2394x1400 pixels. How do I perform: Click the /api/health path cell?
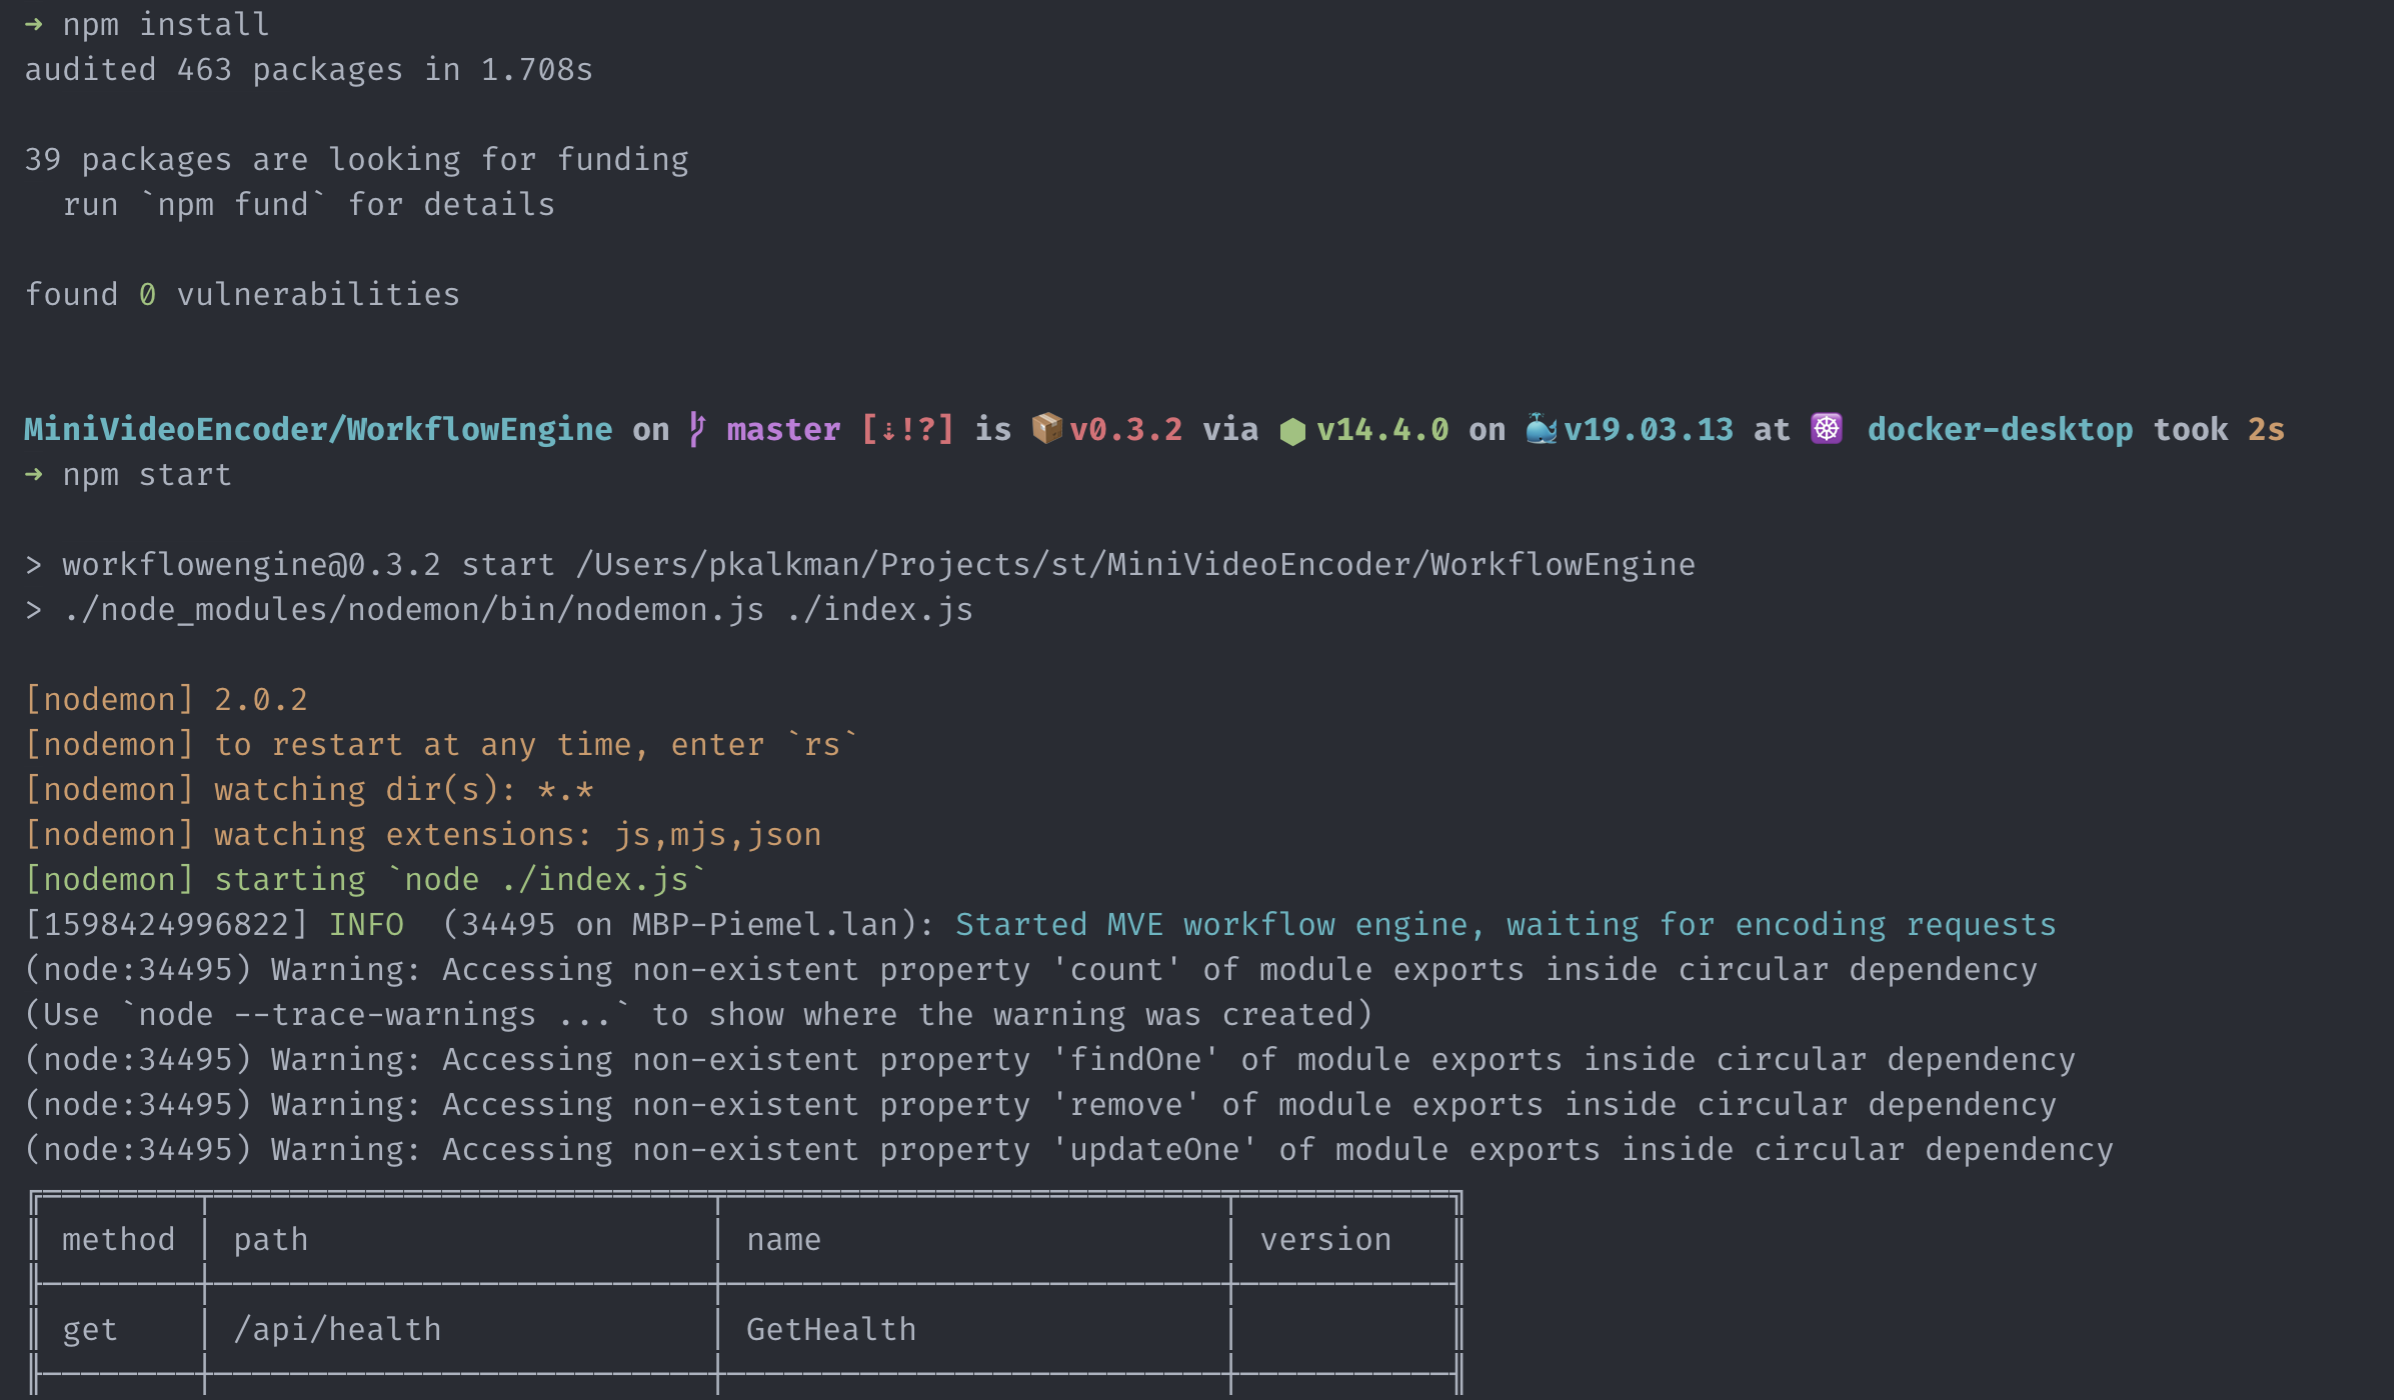[x=337, y=1329]
